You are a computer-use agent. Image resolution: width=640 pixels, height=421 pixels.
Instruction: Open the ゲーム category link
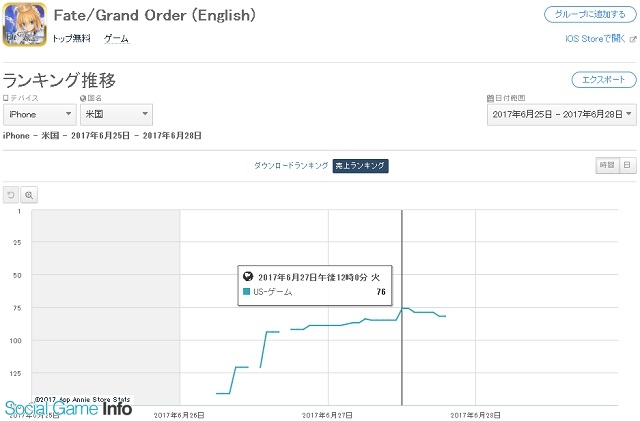coord(116,38)
